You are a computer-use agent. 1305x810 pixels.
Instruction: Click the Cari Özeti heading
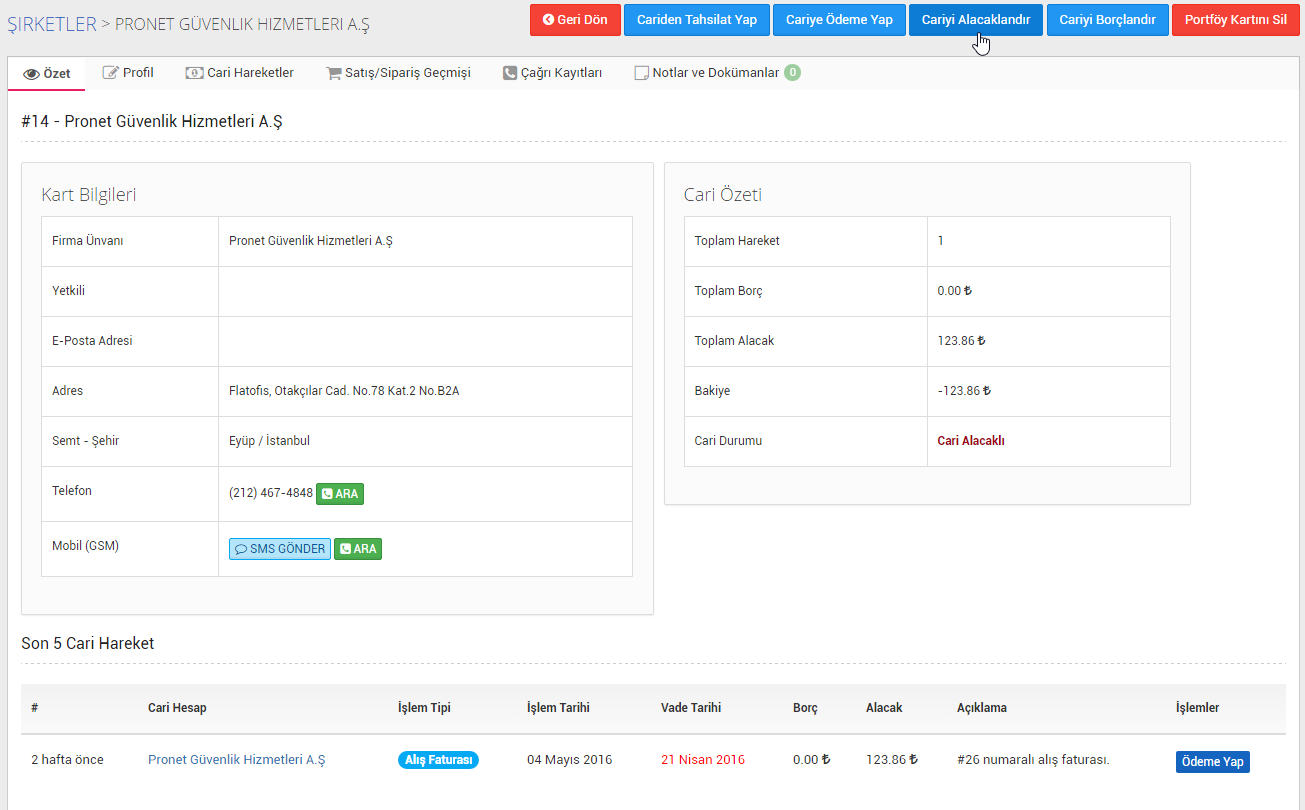(723, 195)
